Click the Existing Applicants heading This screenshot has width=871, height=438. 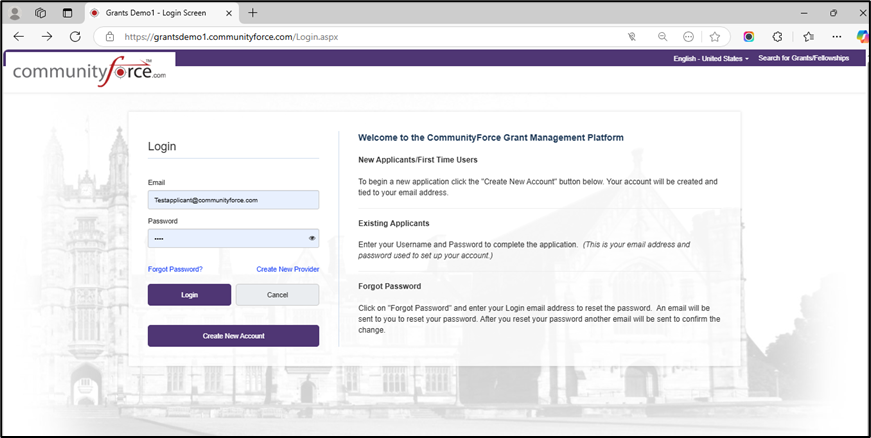click(394, 223)
